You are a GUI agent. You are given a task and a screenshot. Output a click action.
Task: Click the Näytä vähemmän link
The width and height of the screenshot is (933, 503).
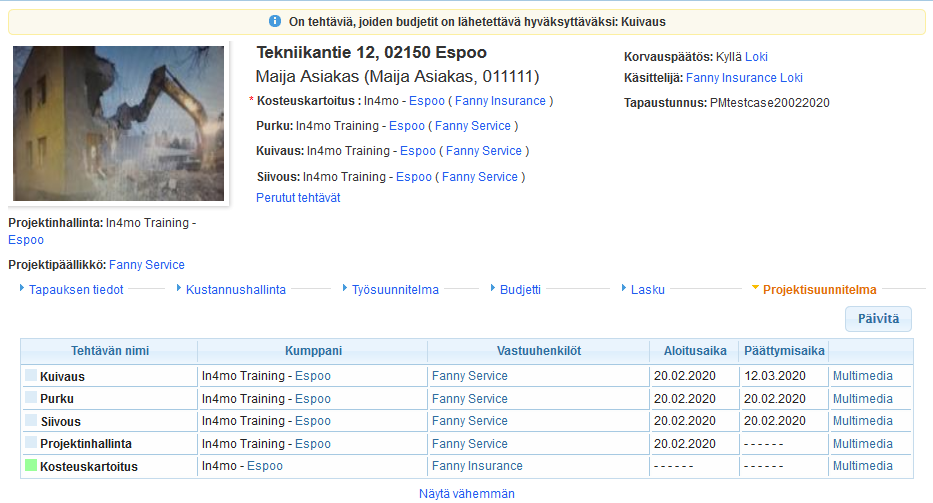point(466,493)
